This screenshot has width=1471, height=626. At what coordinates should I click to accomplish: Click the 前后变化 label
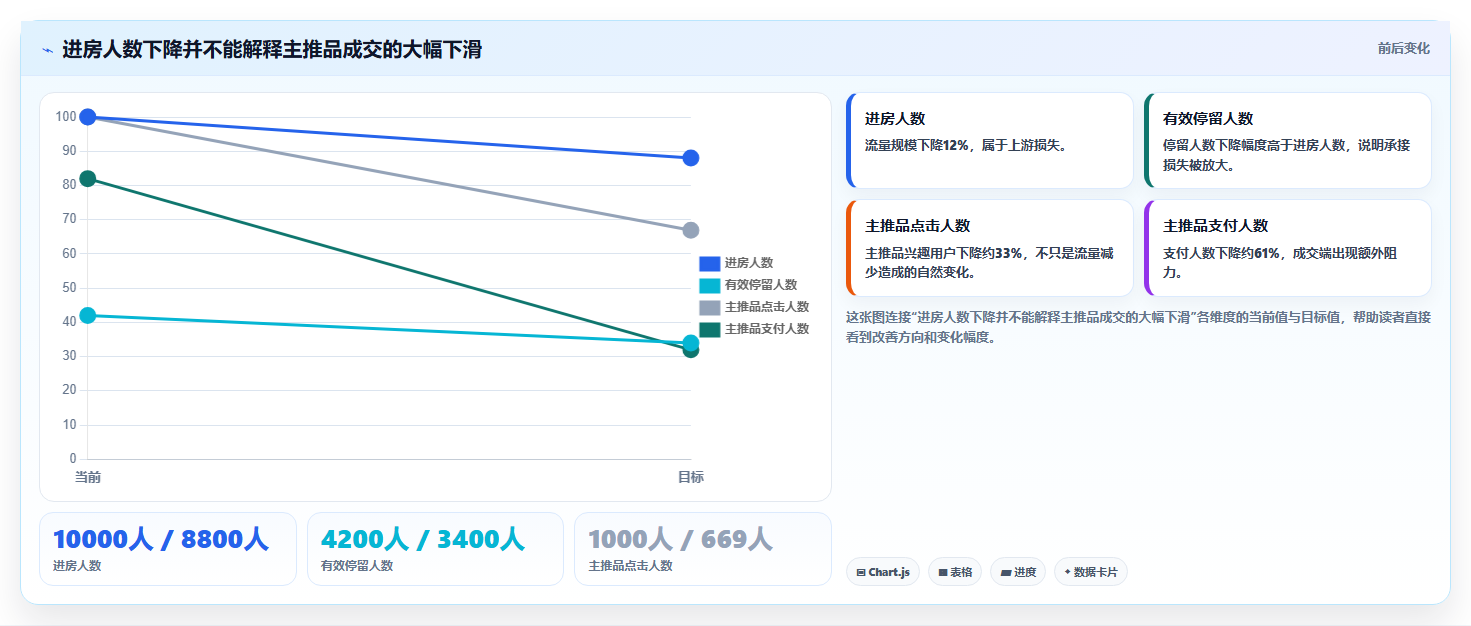click(1403, 48)
